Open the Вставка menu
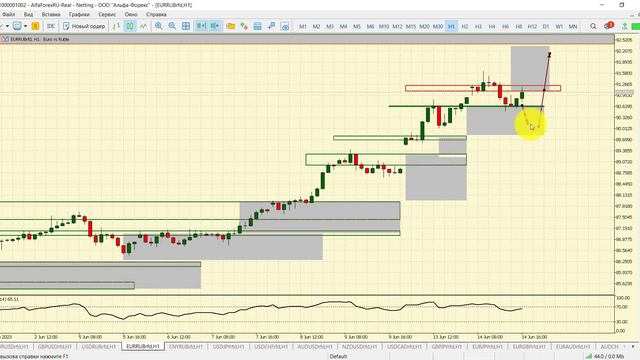 point(51,14)
